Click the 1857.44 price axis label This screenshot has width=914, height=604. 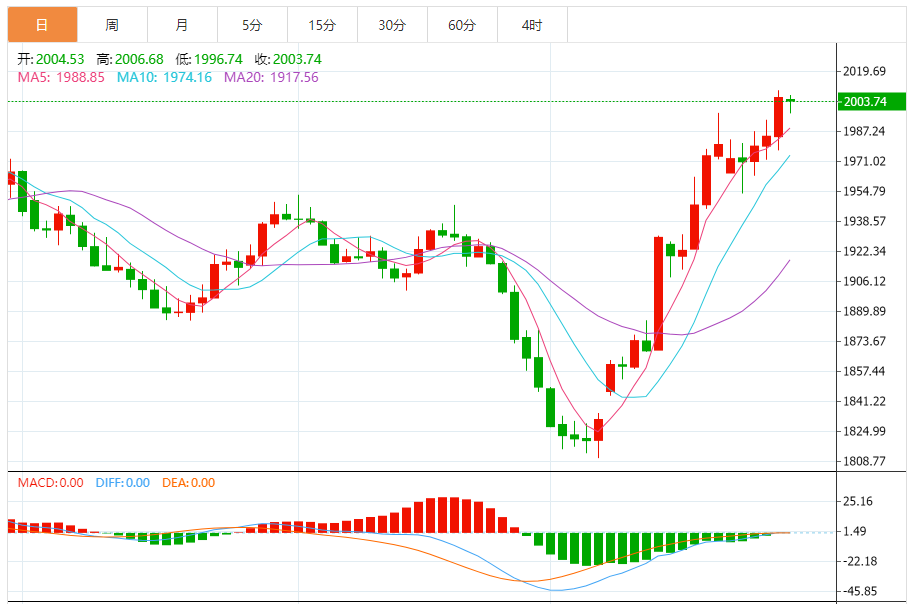point(864,371)
